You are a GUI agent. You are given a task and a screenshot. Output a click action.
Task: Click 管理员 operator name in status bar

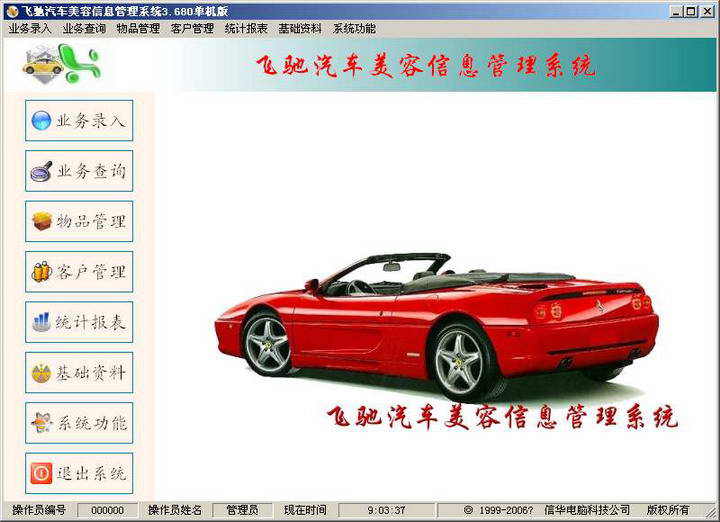[x=242, y=510]
